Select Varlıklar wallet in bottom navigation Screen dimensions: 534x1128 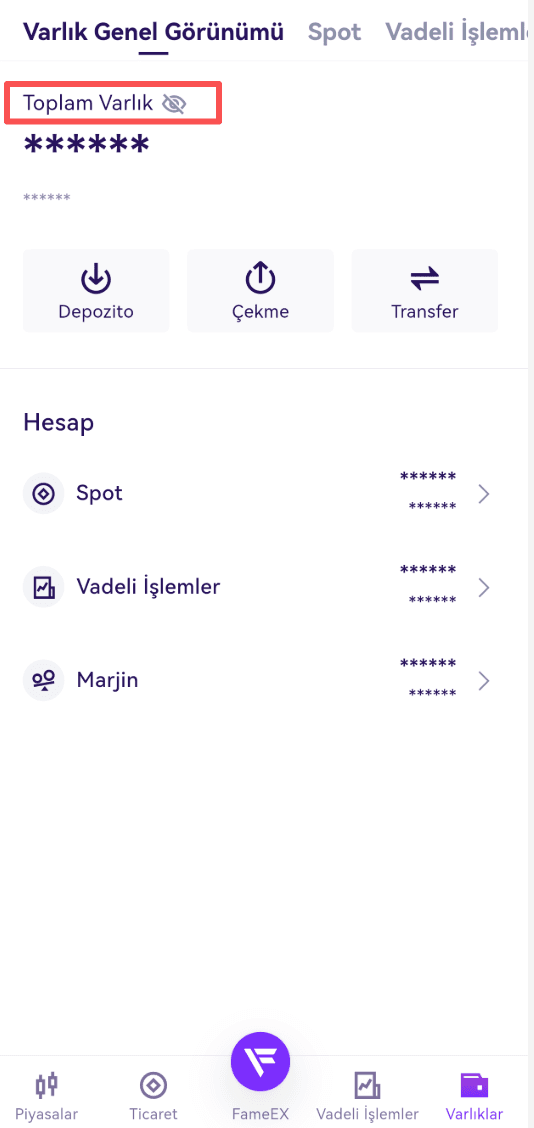474,1096
